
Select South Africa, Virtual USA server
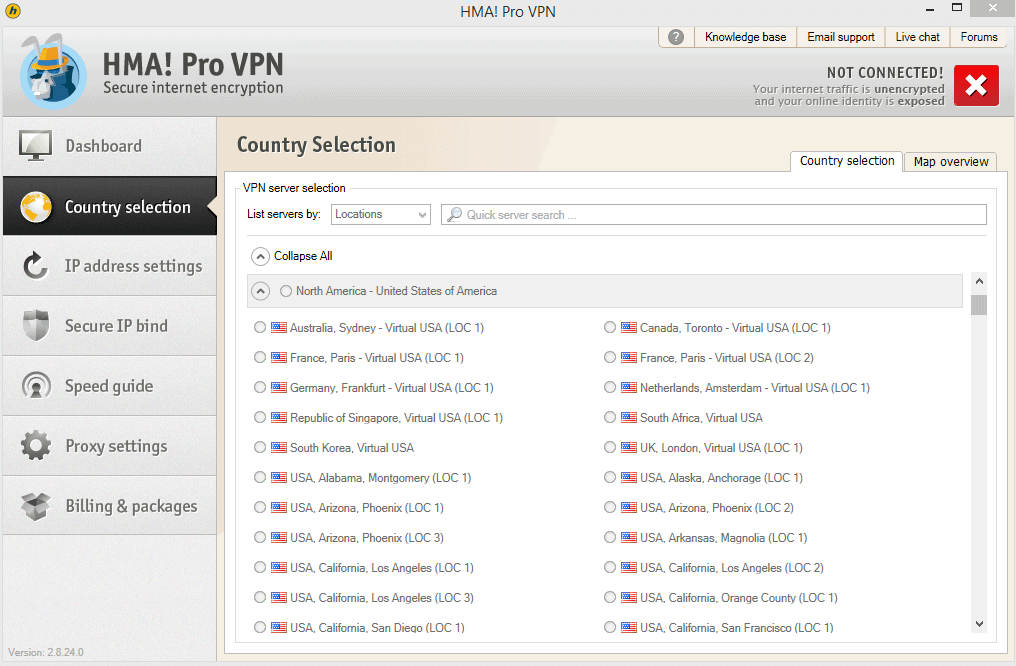click(x=610, y=418)
